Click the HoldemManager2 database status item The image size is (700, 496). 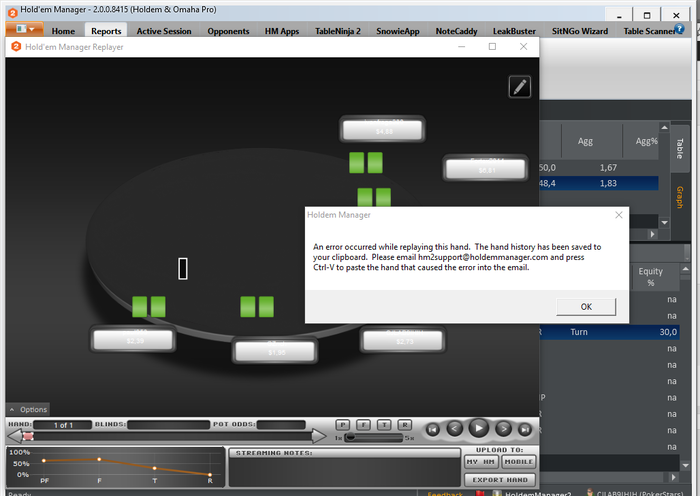point(533,493)
